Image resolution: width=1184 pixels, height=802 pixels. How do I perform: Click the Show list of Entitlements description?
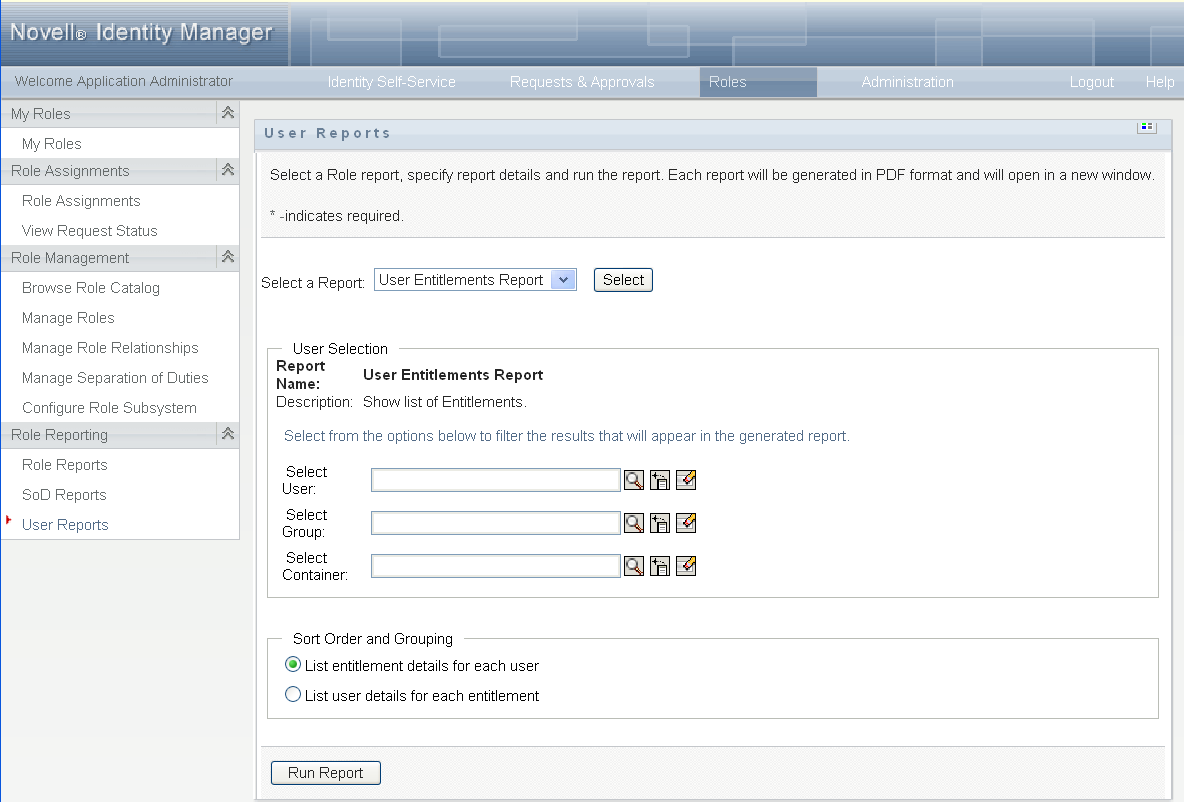[x=445, y=402]
